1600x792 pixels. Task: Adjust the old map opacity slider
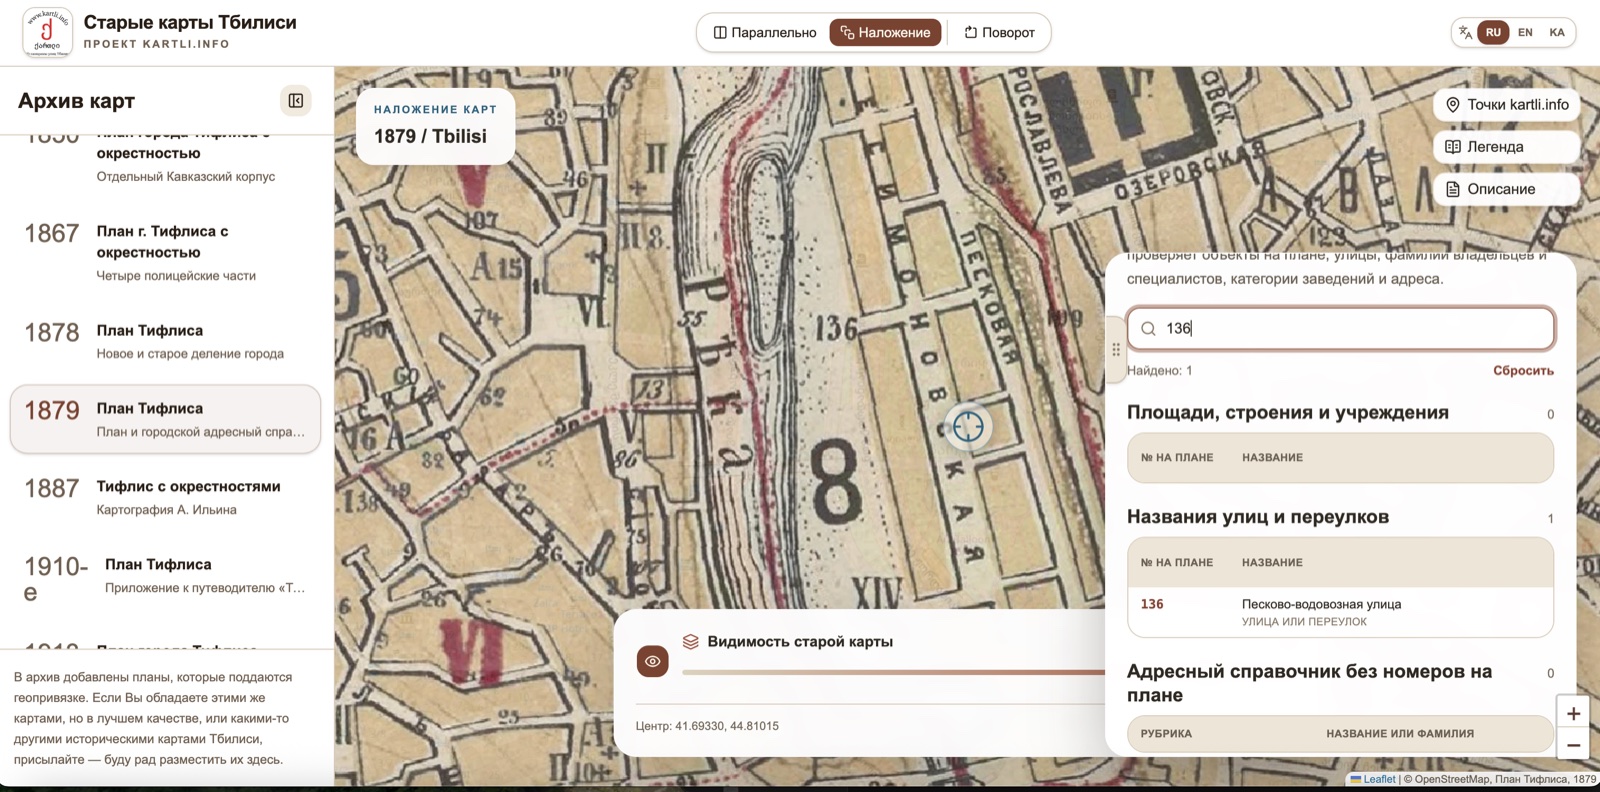[x=893, y=672]
